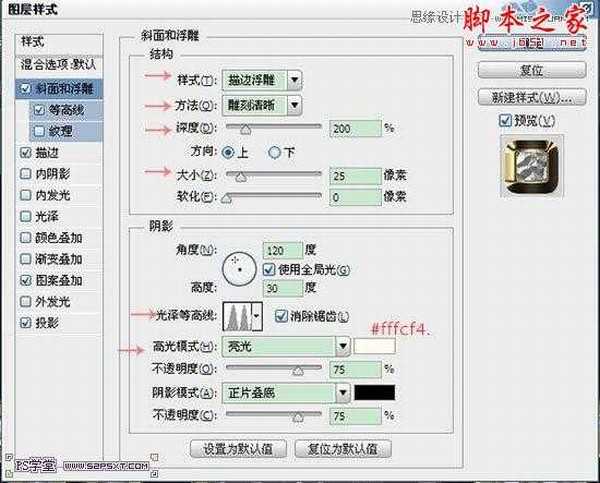Image resolution: width=600 pixels, height=483 pixels.
Task: Click the 大小 slider handle
Action: click(x=241, y=177)
